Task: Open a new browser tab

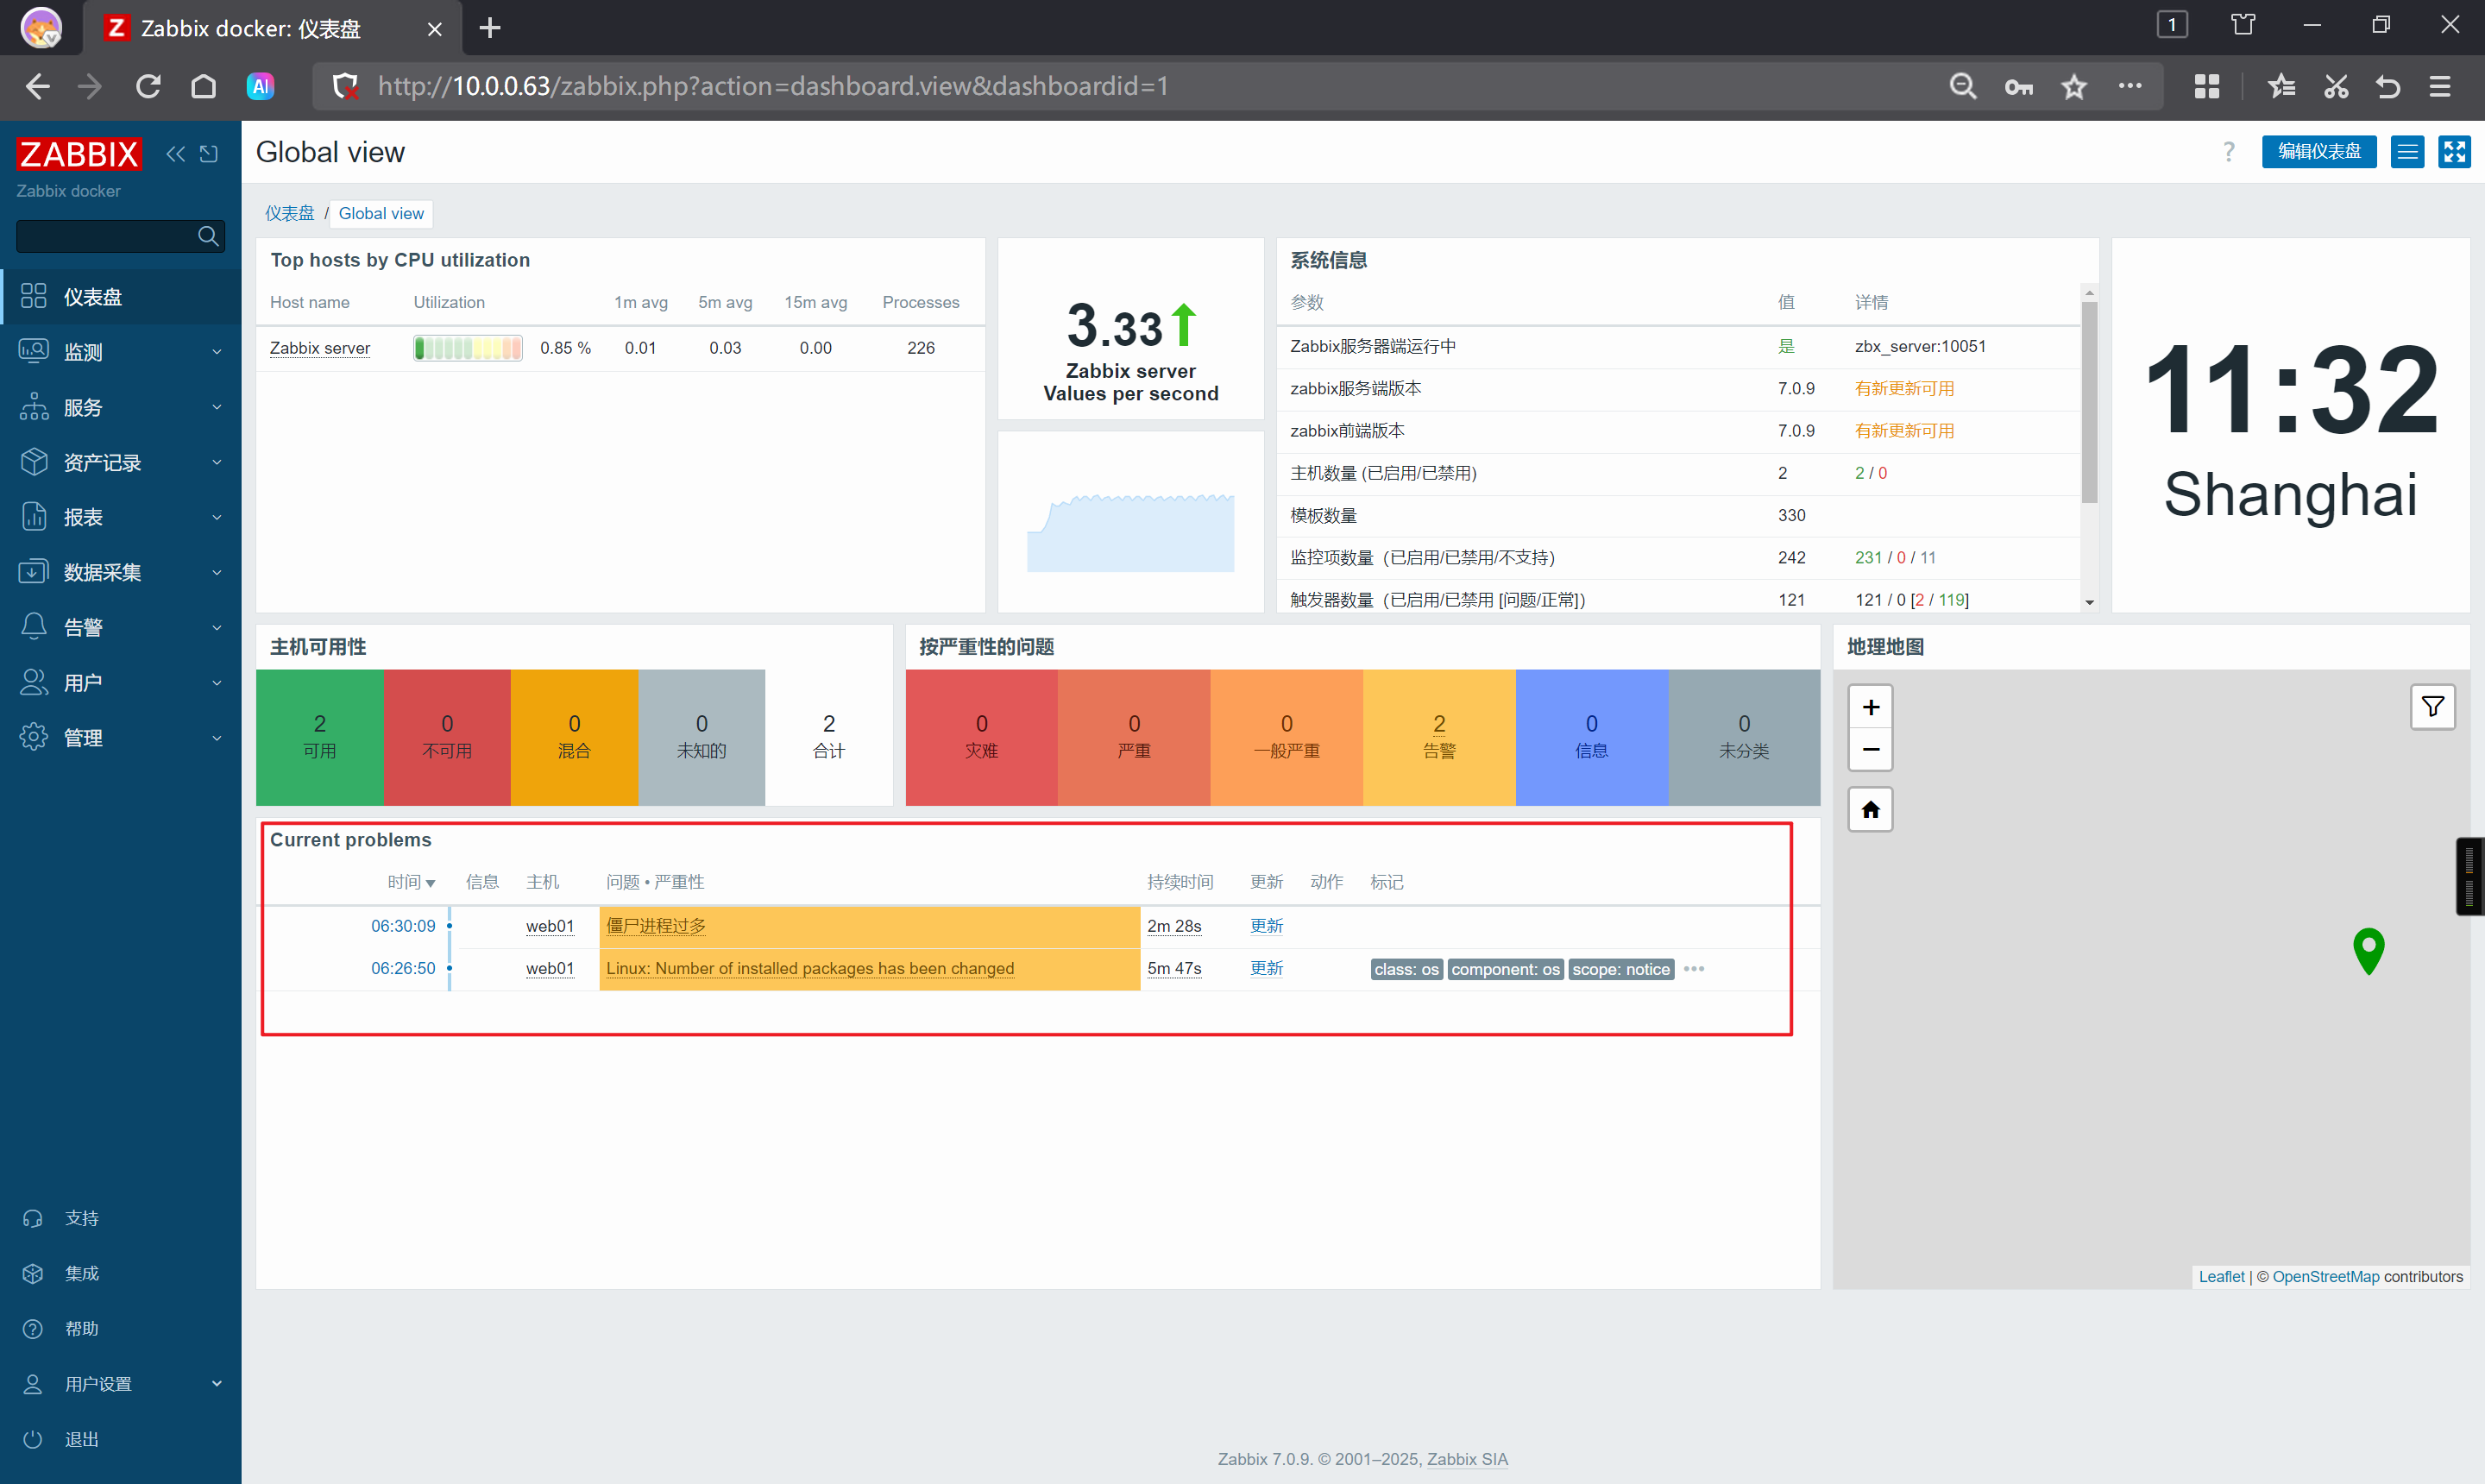Action: 489,28
